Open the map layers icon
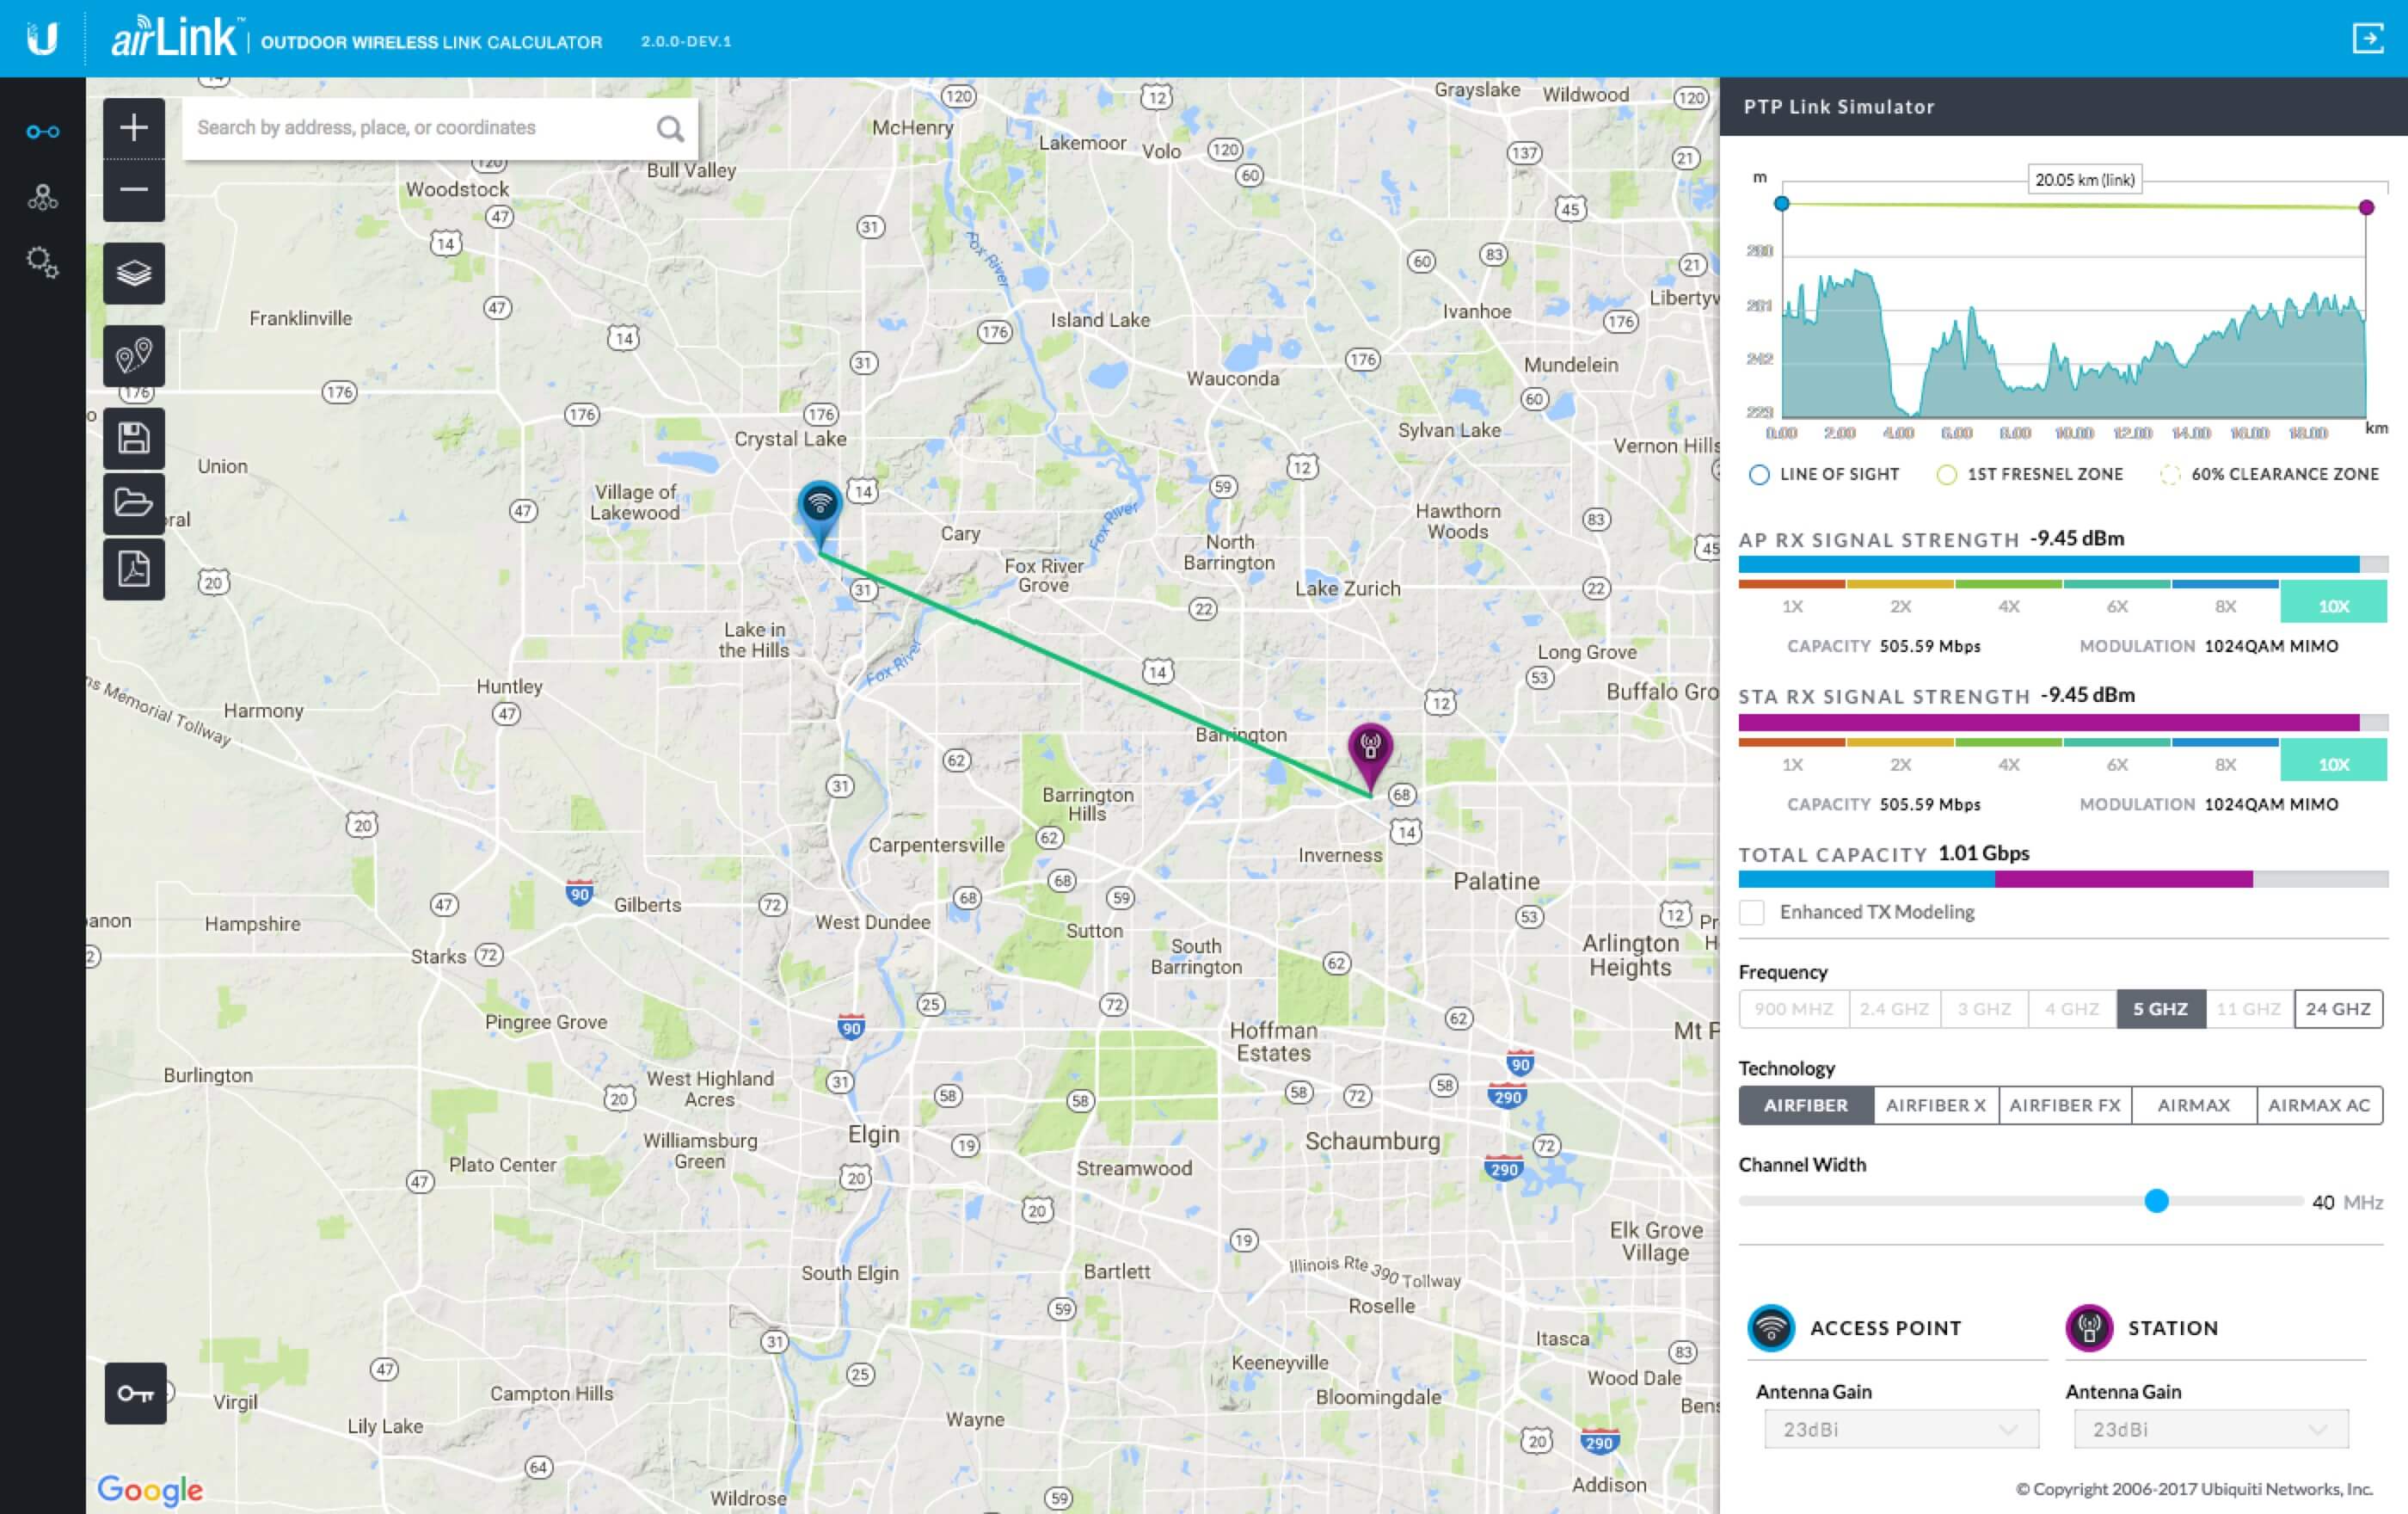Image resolution: width=2408 pixels, height=1514 pixels. click(134, 273)
